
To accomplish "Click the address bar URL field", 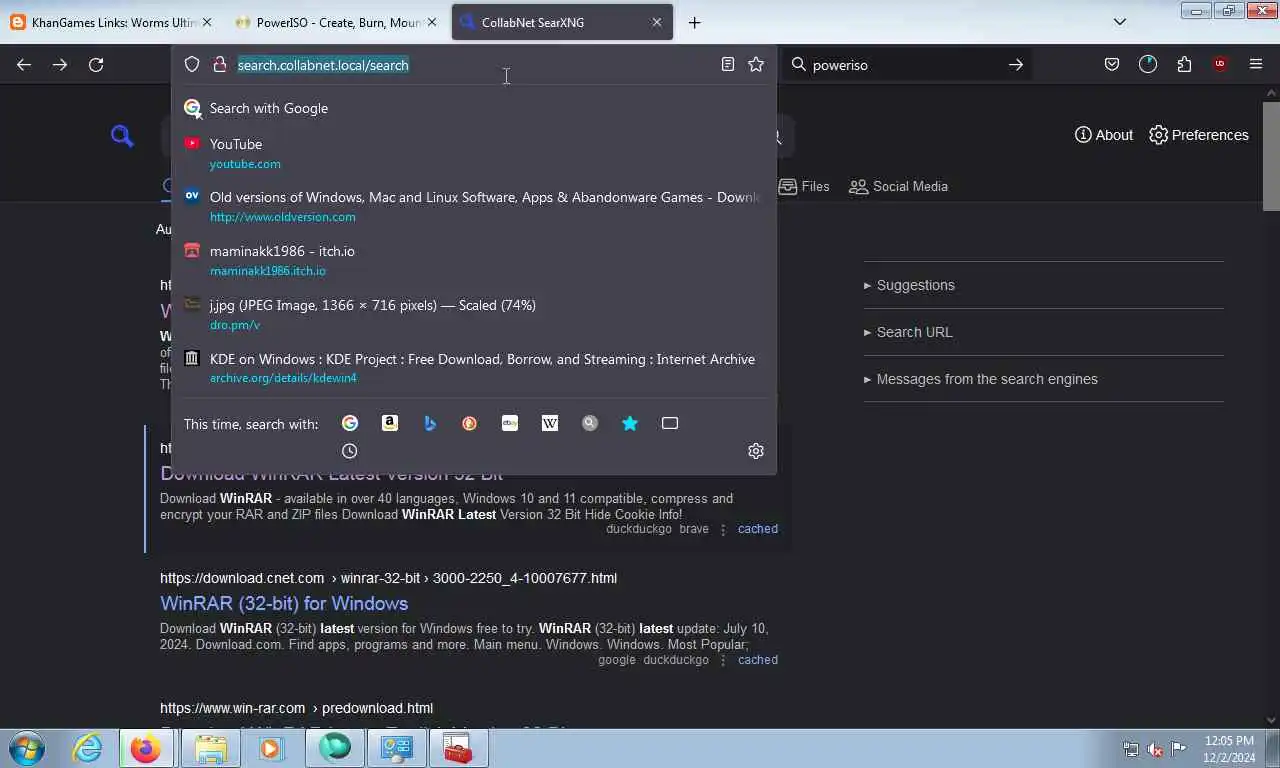I will pyautogui.click(x=474, y=65).
